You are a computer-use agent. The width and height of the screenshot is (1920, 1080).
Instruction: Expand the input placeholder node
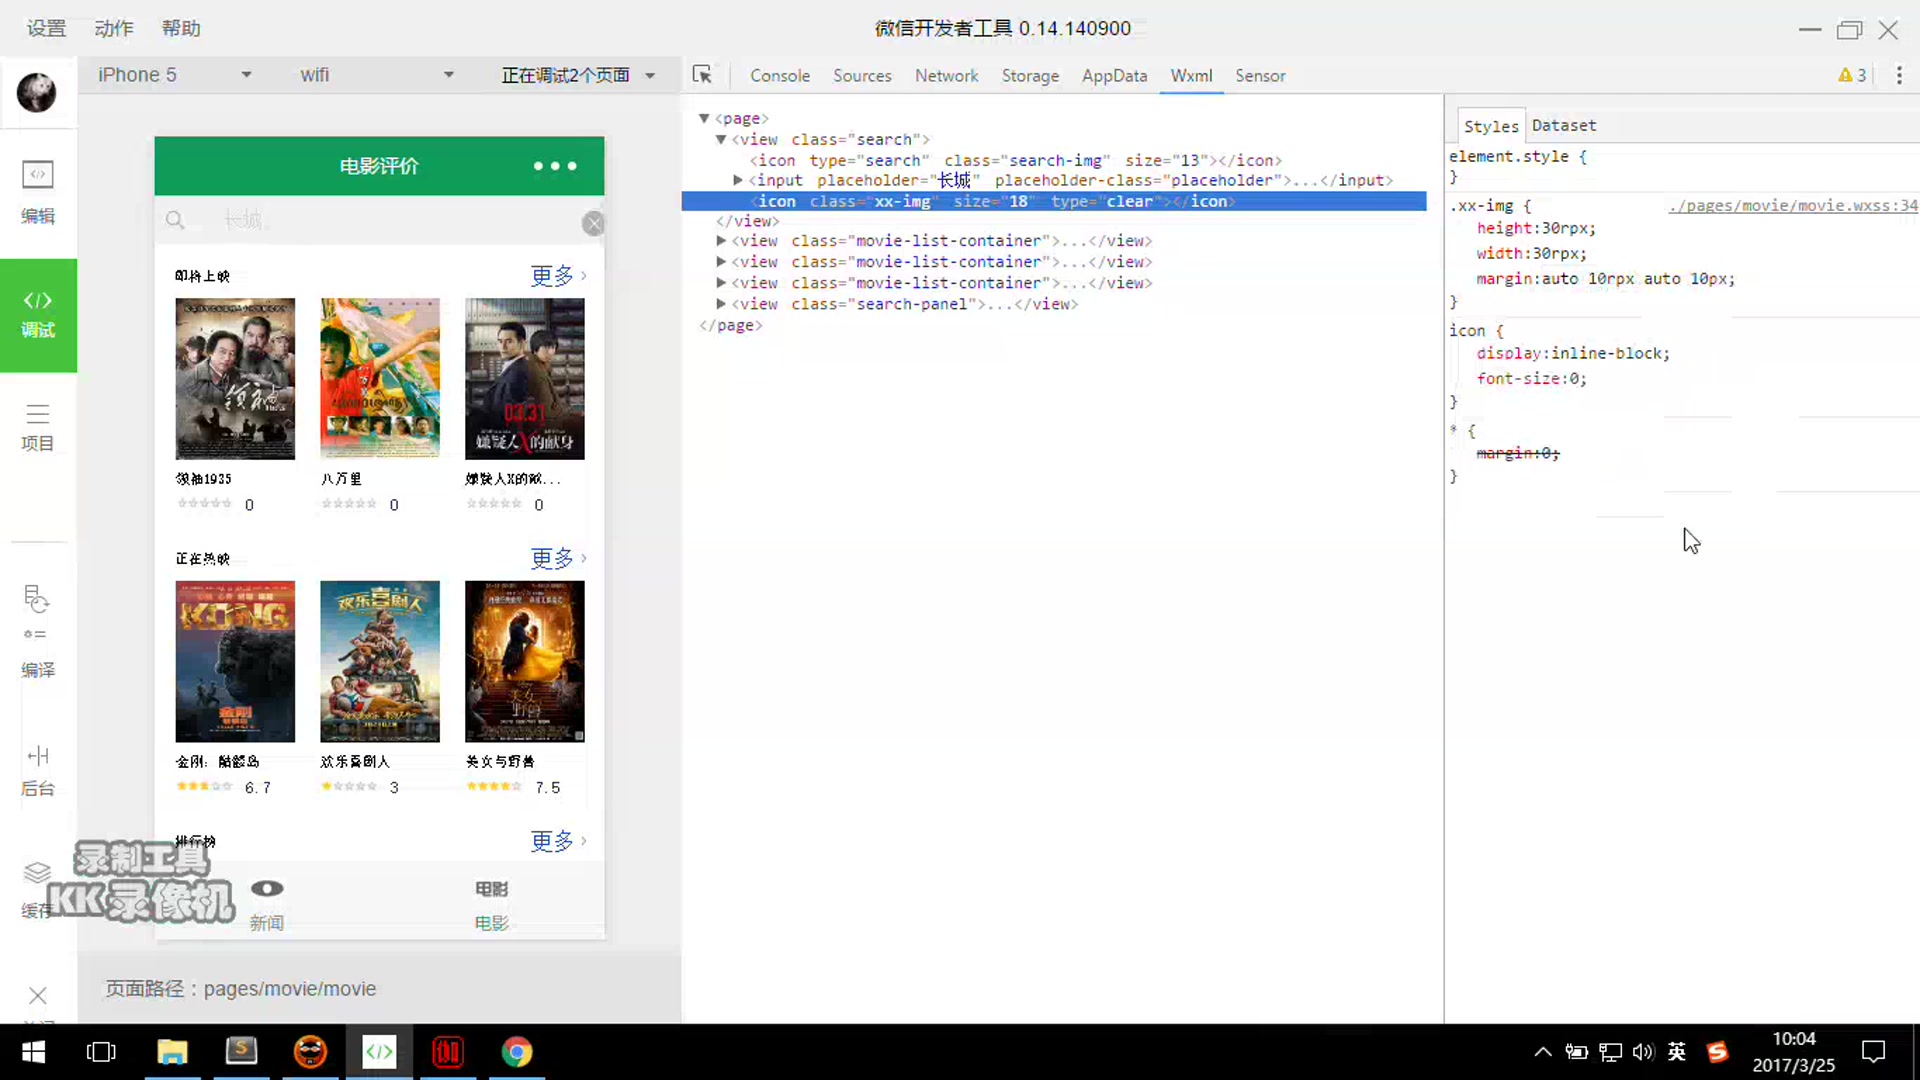point(738,180)
